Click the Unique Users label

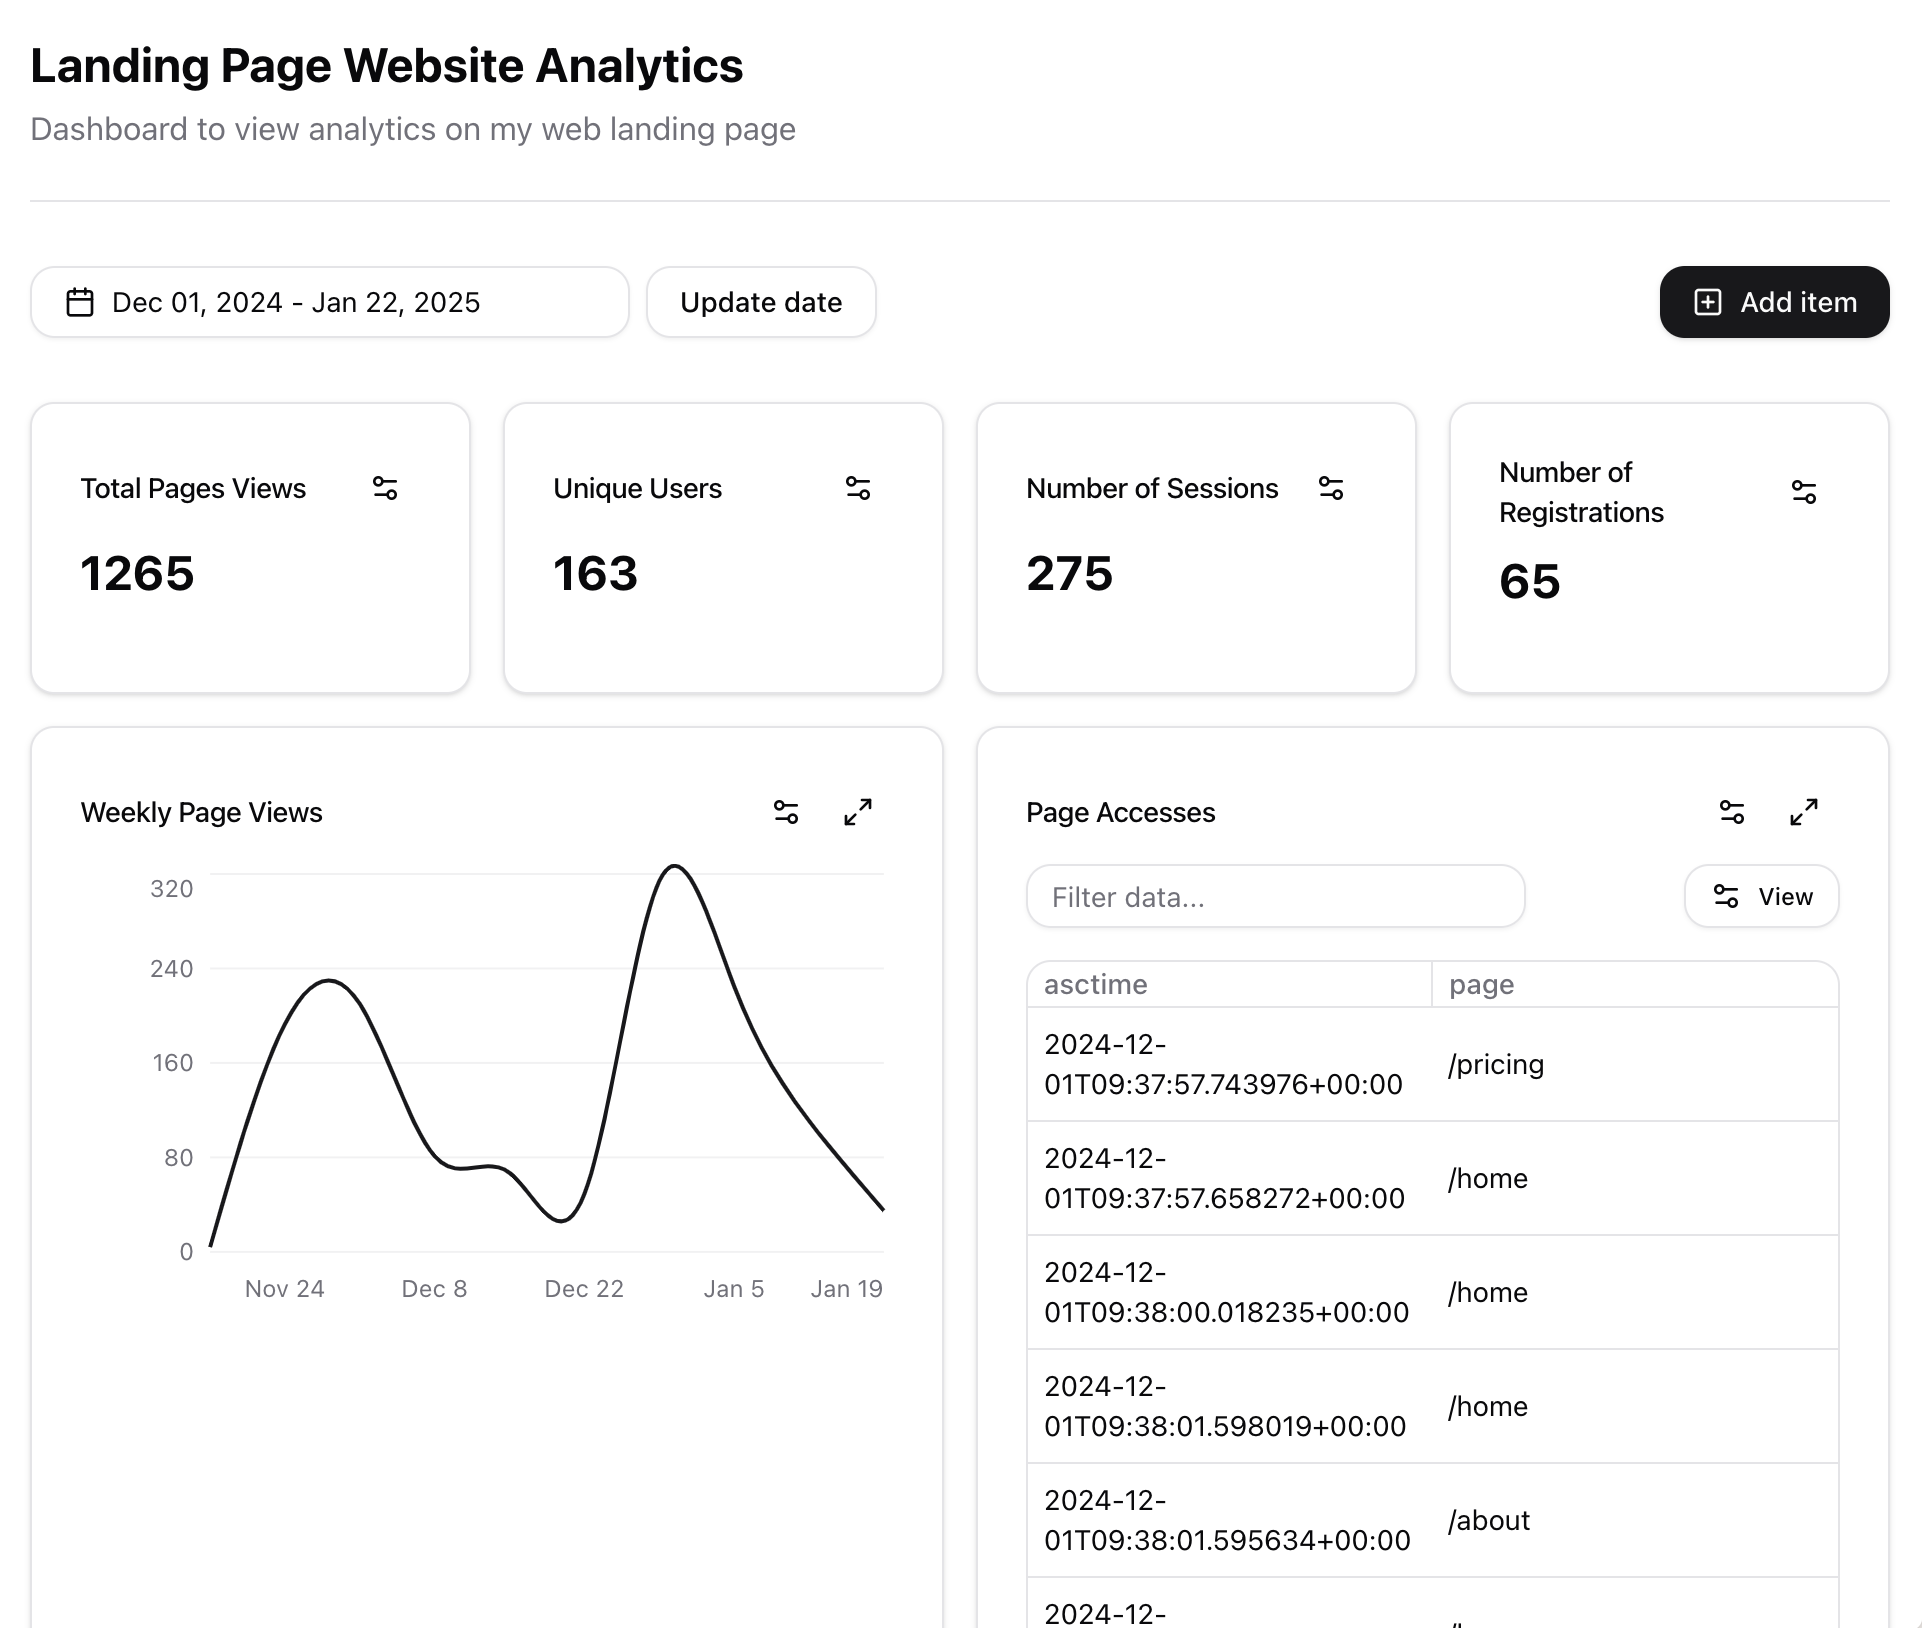[x=637, y=488]
